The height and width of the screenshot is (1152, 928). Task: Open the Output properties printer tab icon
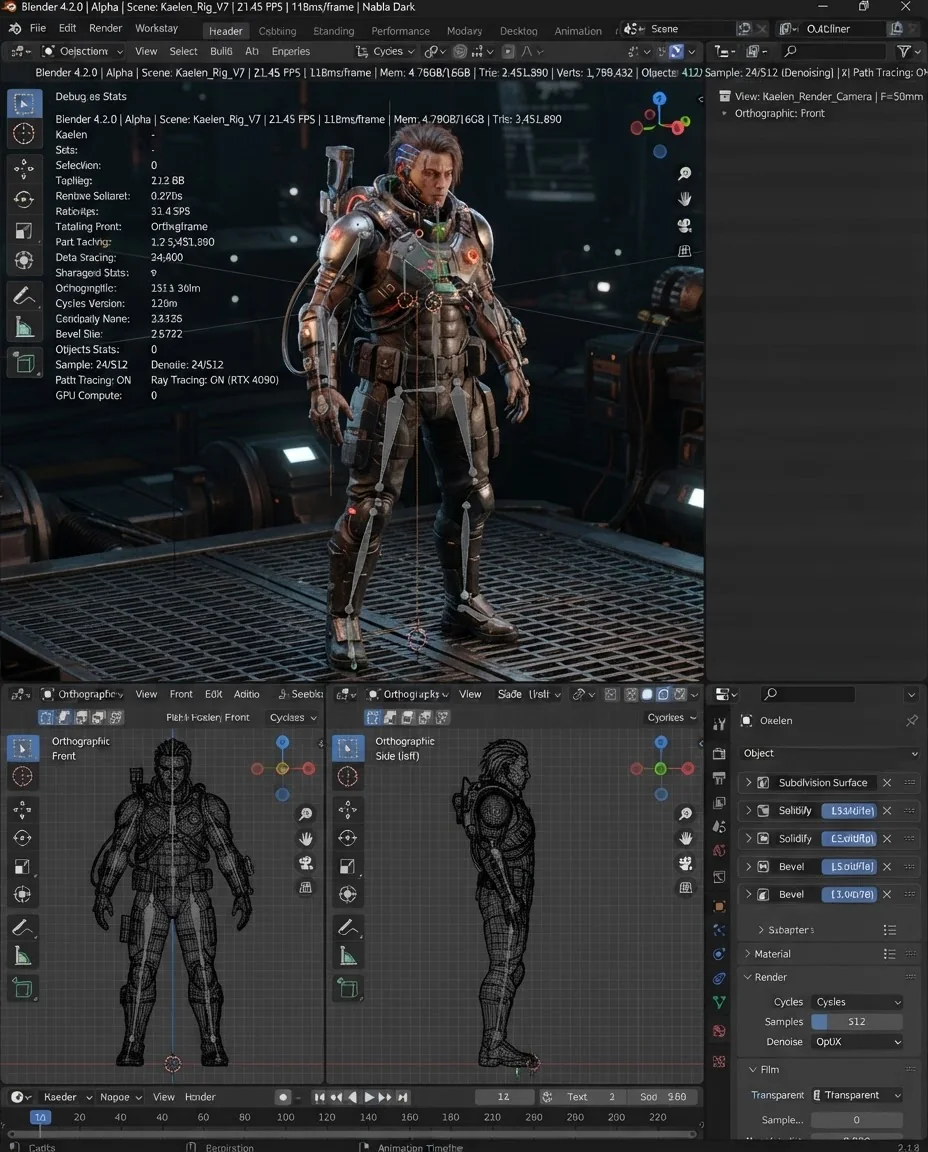[719, 778]
